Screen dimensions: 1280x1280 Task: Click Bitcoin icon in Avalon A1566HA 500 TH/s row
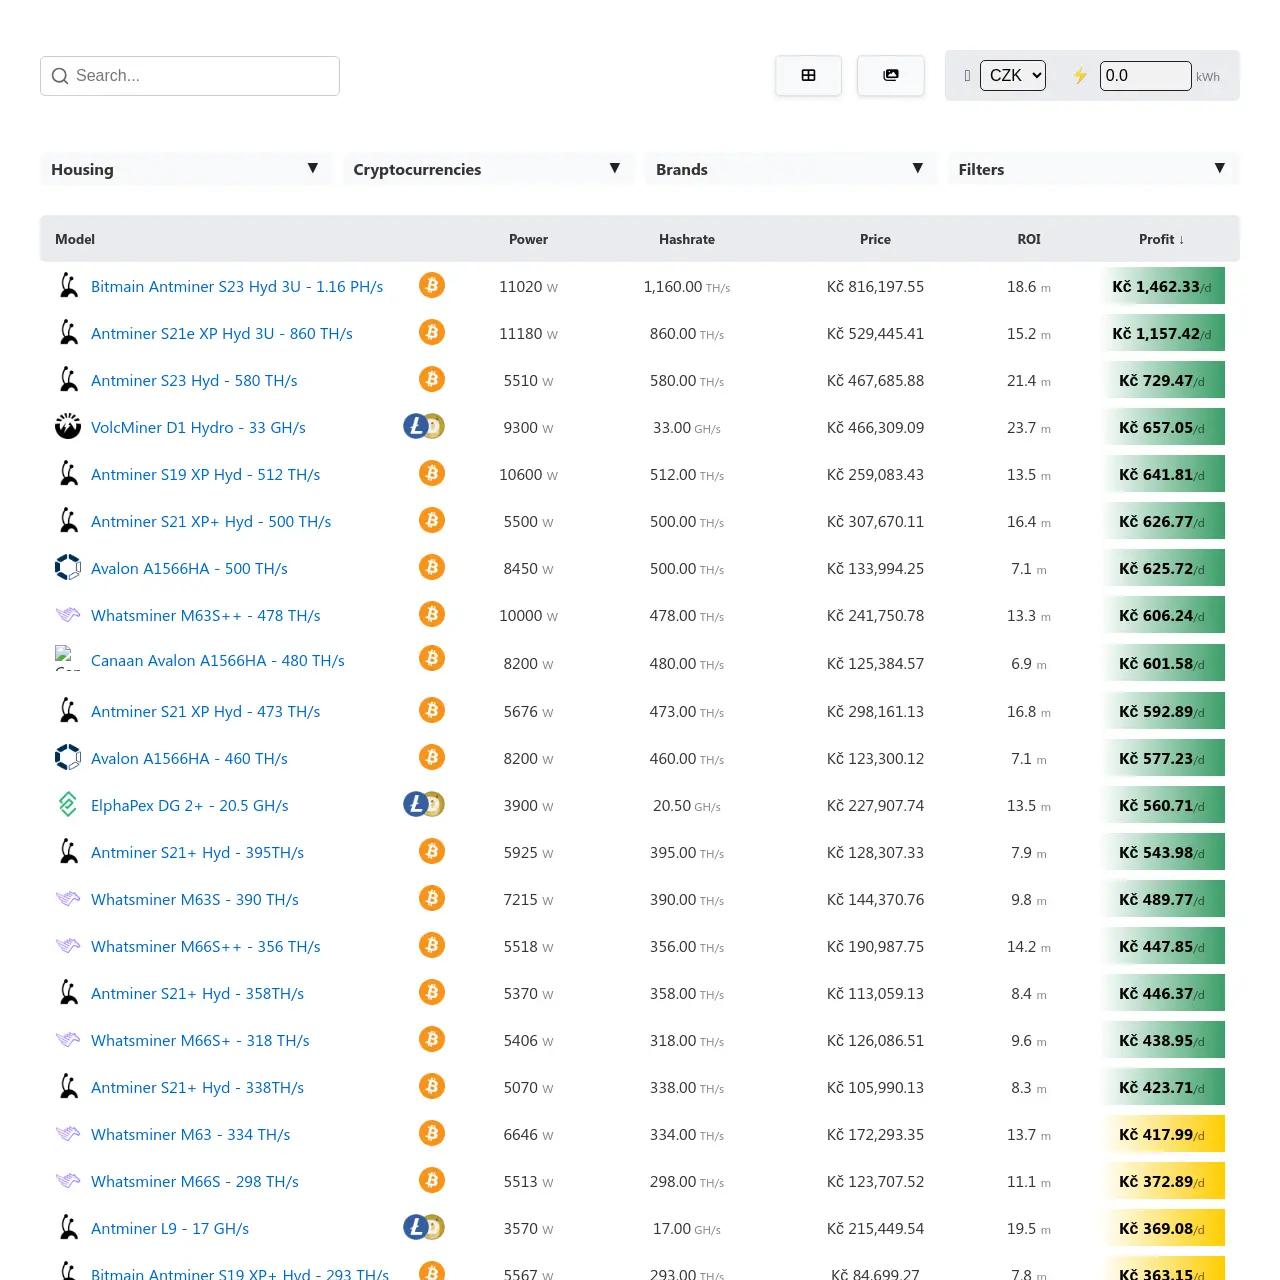[x=432, y=568]
